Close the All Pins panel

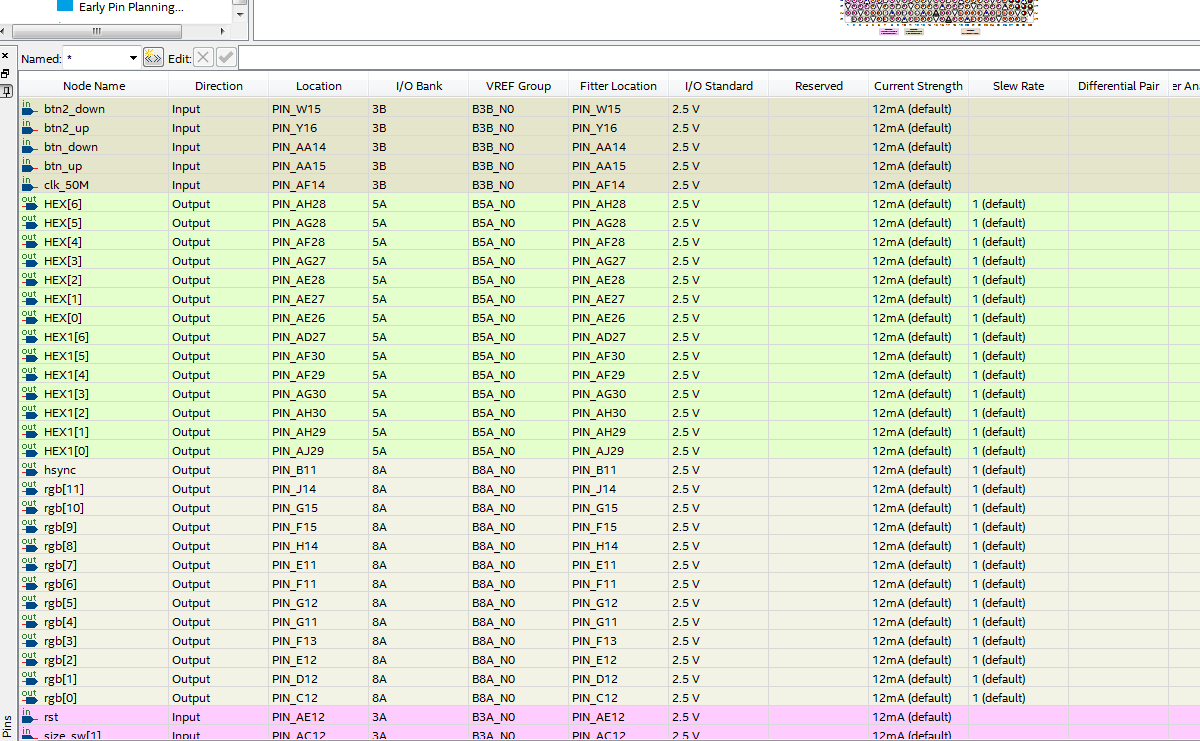(5, 56)
